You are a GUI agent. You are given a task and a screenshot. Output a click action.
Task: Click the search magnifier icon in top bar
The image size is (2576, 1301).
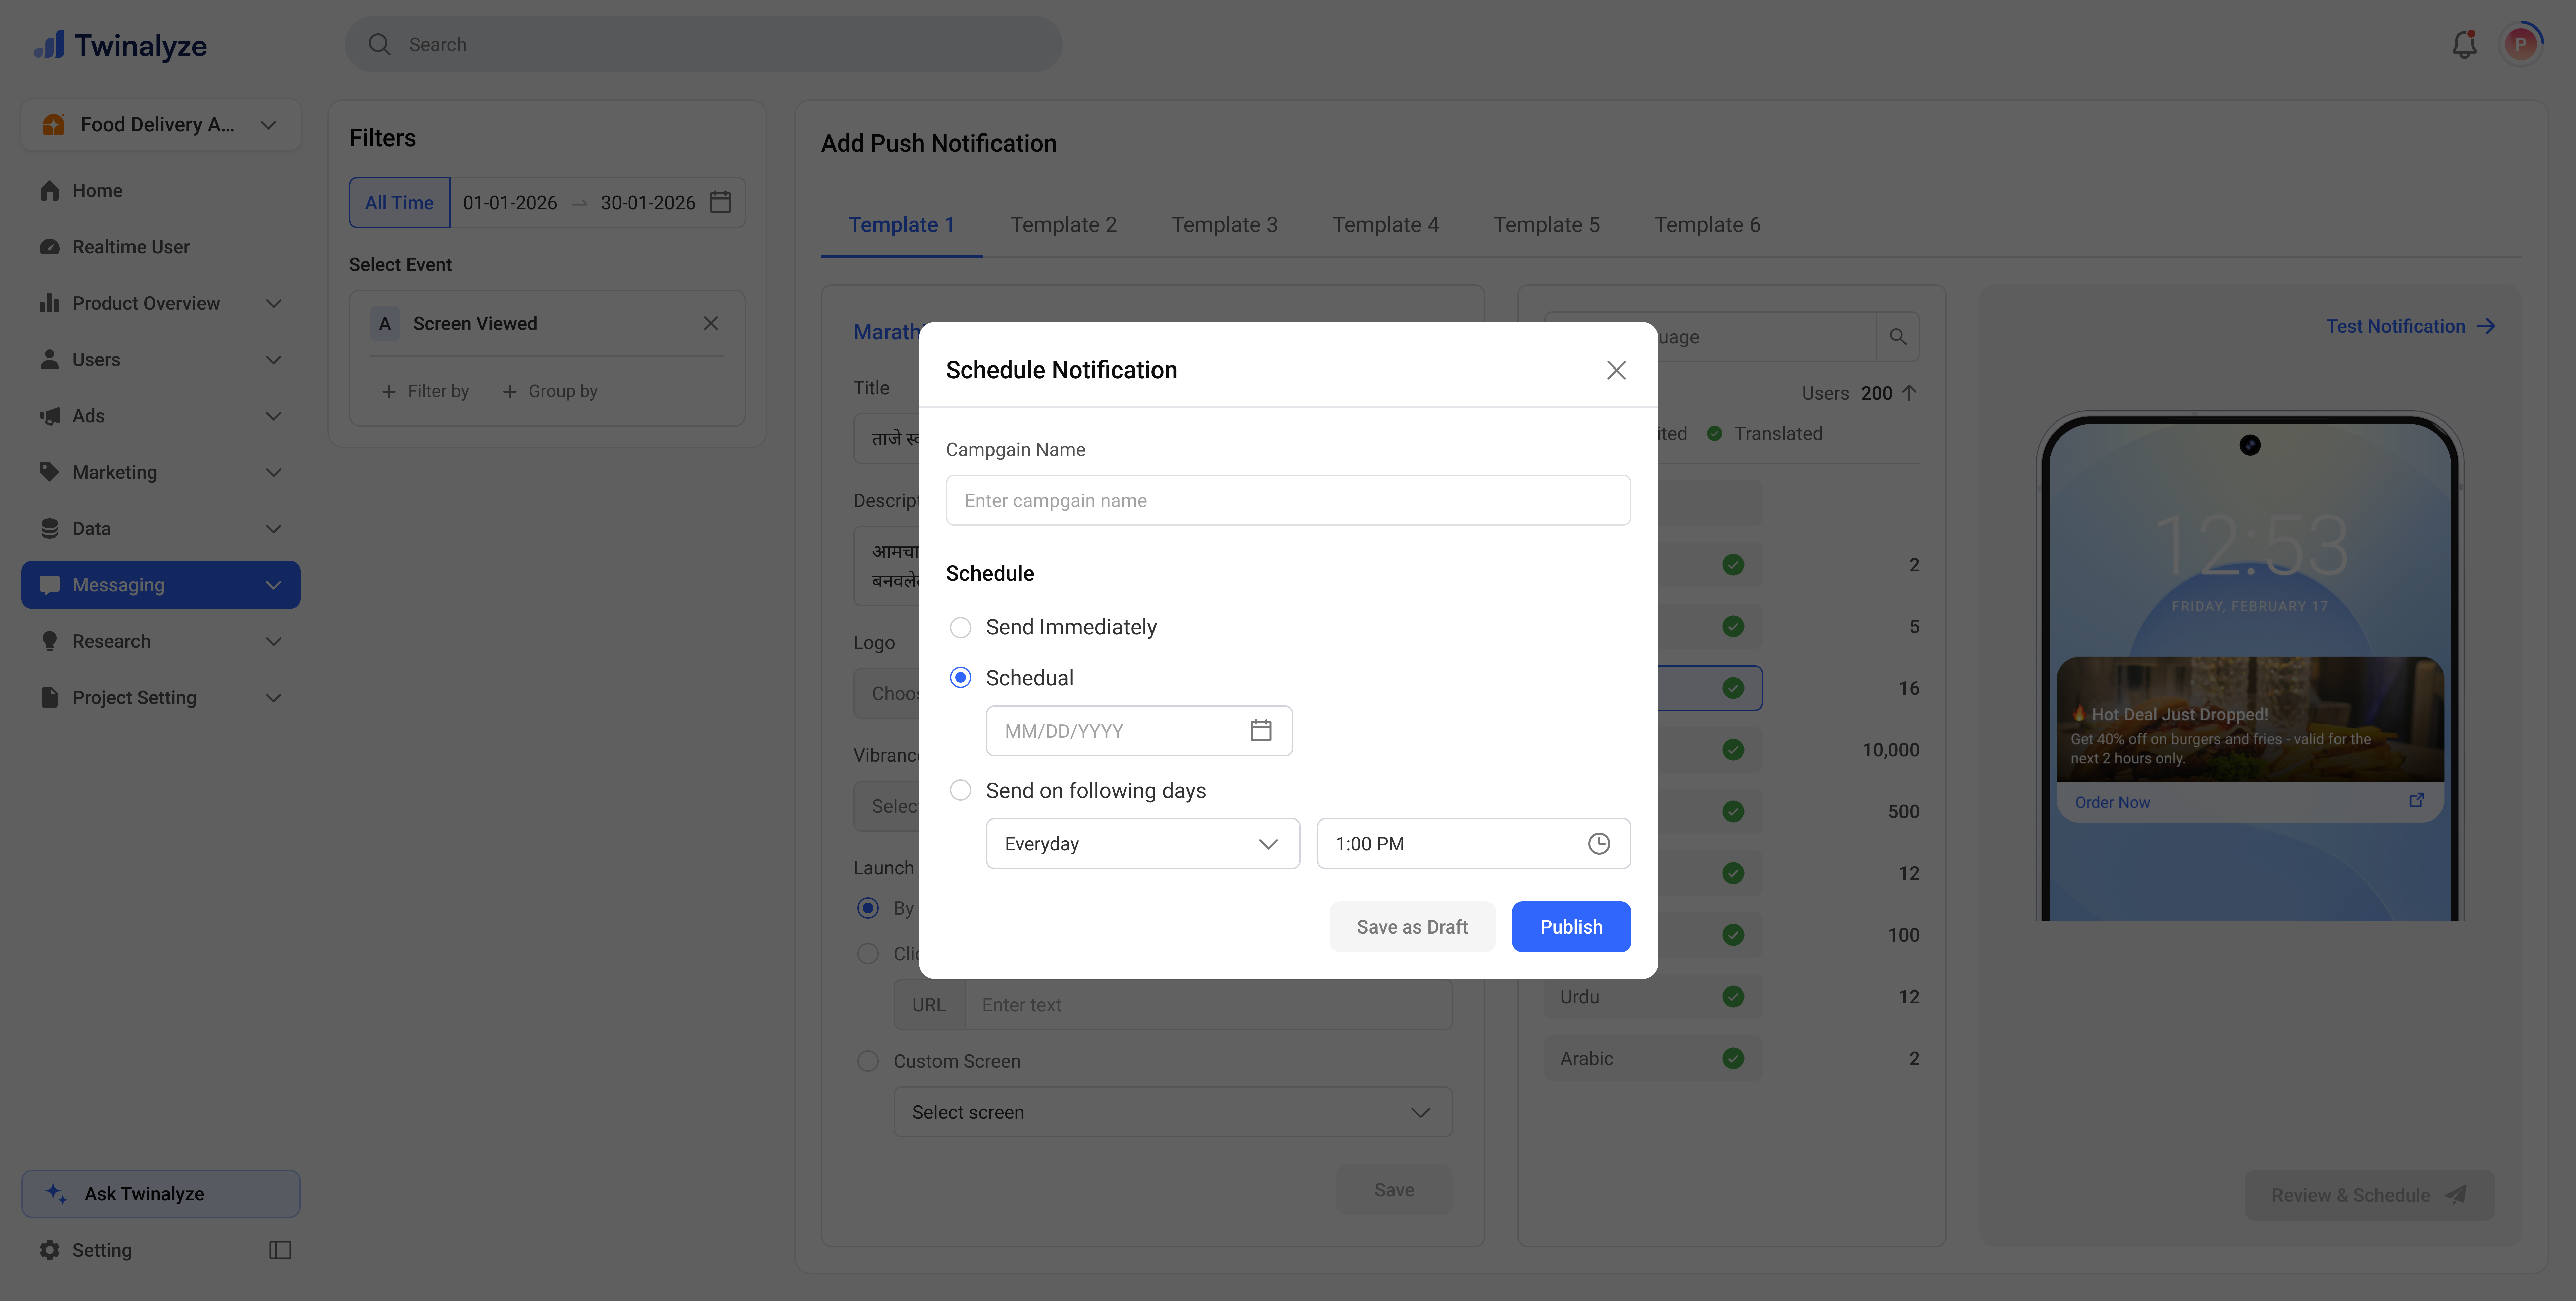(x=379, y=44)
